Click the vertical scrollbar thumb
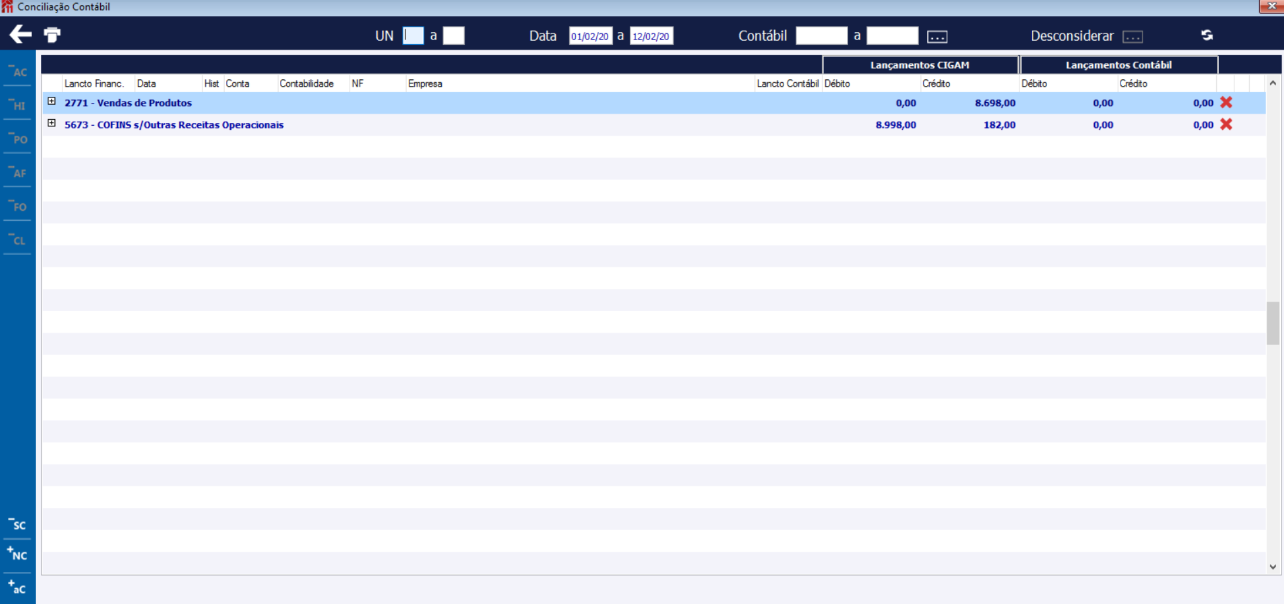This screenshot has width=1284, height=604. [1273, 323]
